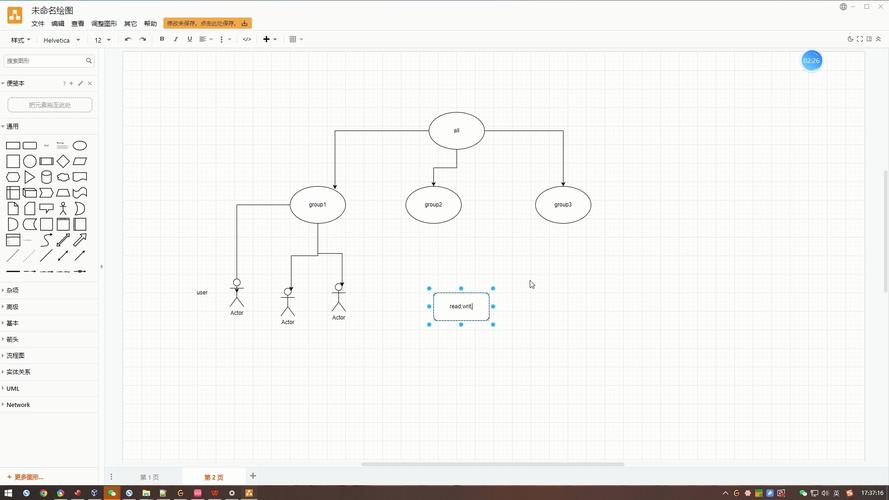Edit the scratchpad with pencil icon
Image resolution: width=889 pixels, height=500 pixels.
click(81, 83)
